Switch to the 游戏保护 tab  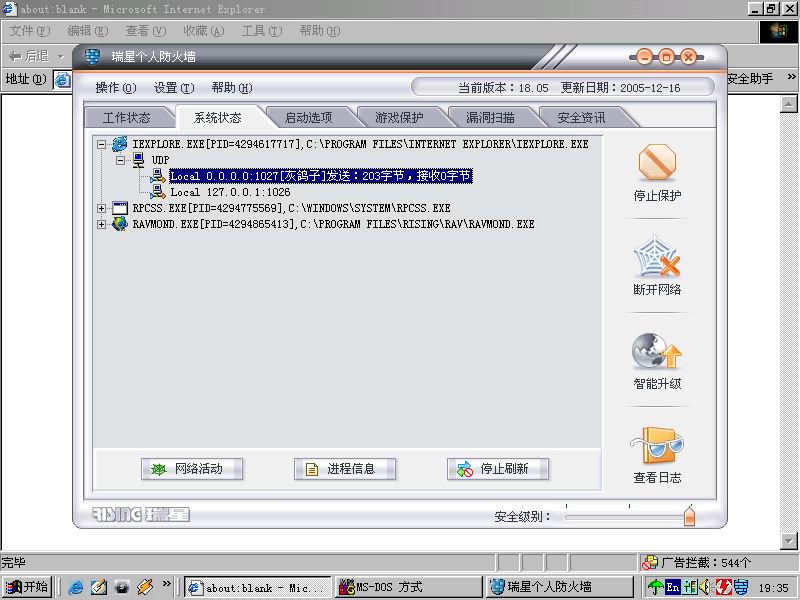[x=399, y=118]
